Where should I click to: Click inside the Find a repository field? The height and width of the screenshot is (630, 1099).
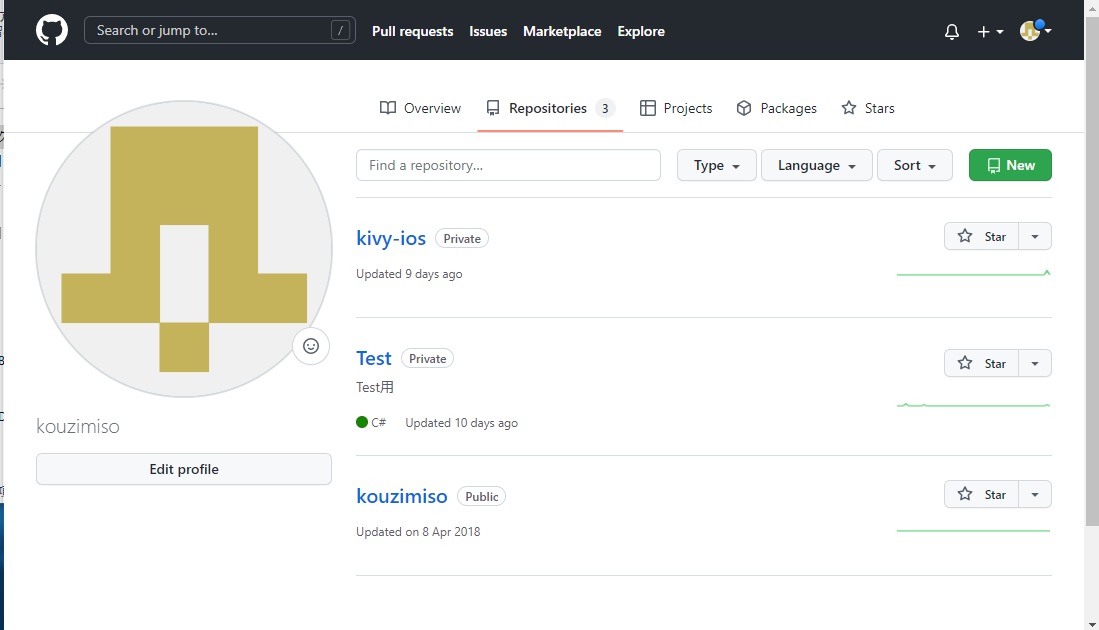coord(508,165)
